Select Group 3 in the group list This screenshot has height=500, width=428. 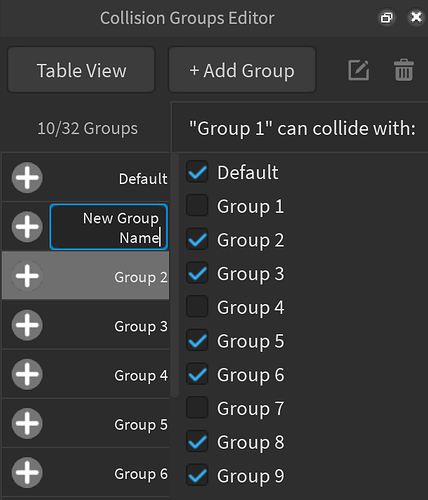(86, 325)
